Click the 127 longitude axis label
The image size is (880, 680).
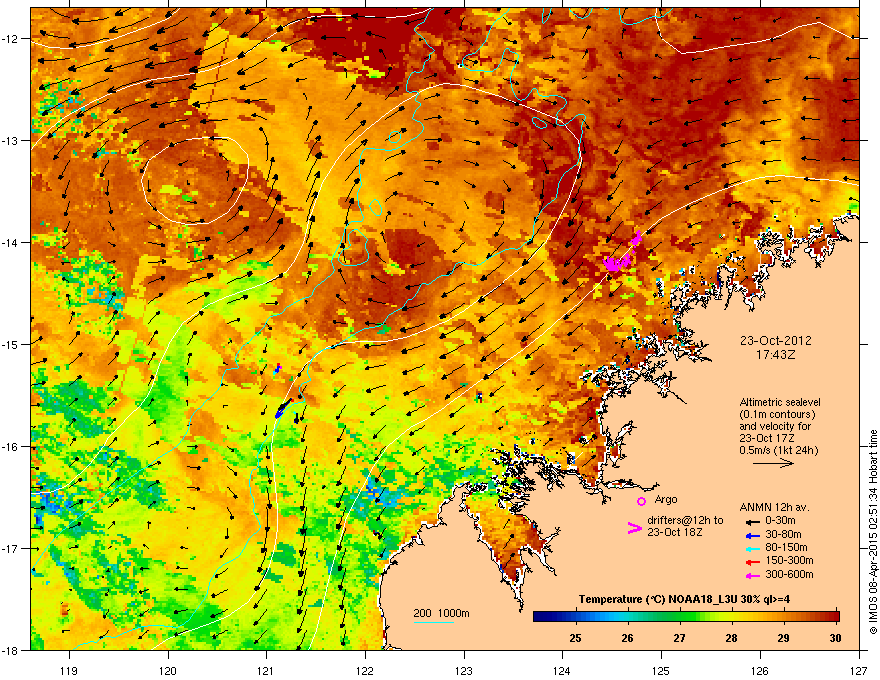pos(859,670)
